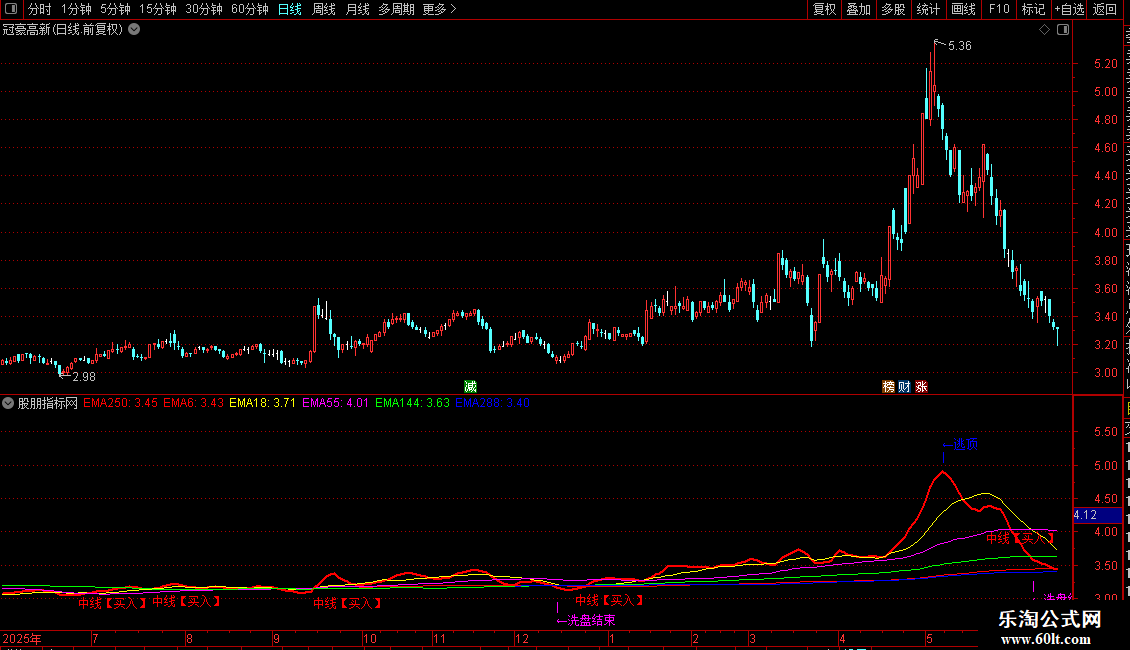Image resolution: width=1130 pixels, height=650 pixels.
Task: Select the 日线 daily chart tab
Action: click(x=290, y=9)
